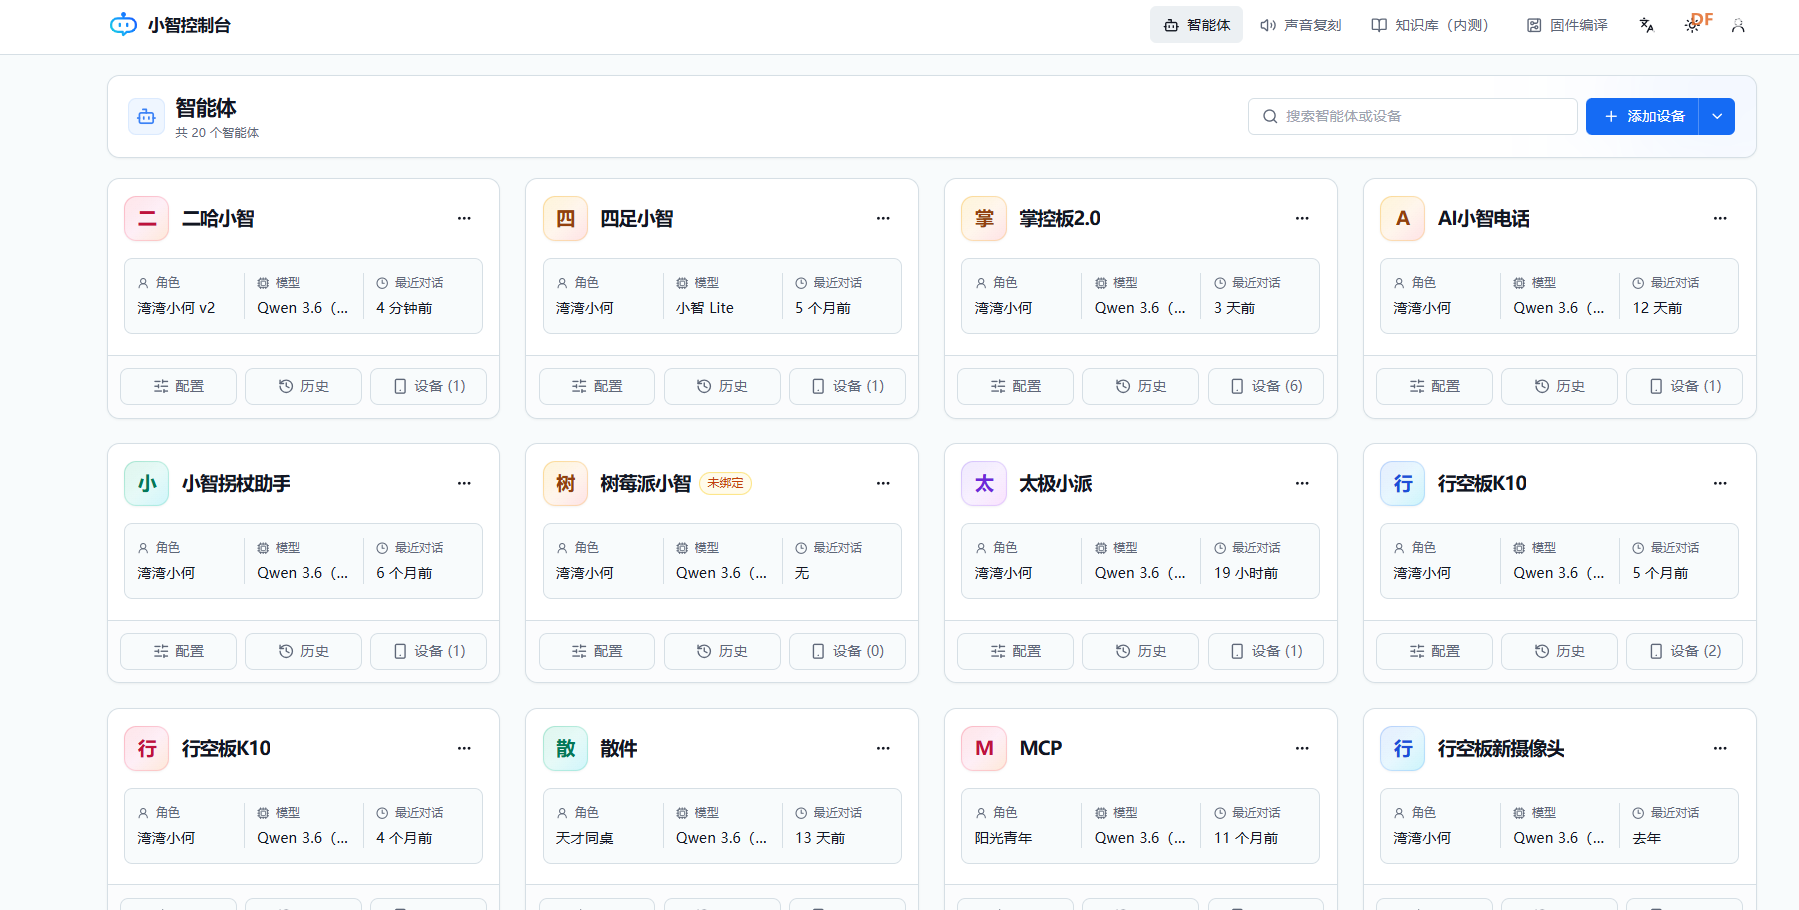Open the user account profile icon
Screen dimensions: 1799x910
(x=1738, y=25)
